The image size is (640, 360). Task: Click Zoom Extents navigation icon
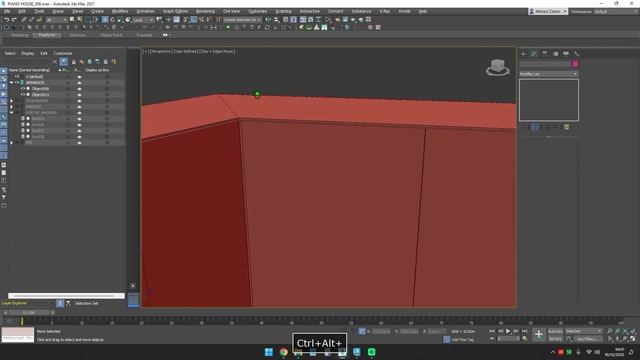[x=625, y=331]
